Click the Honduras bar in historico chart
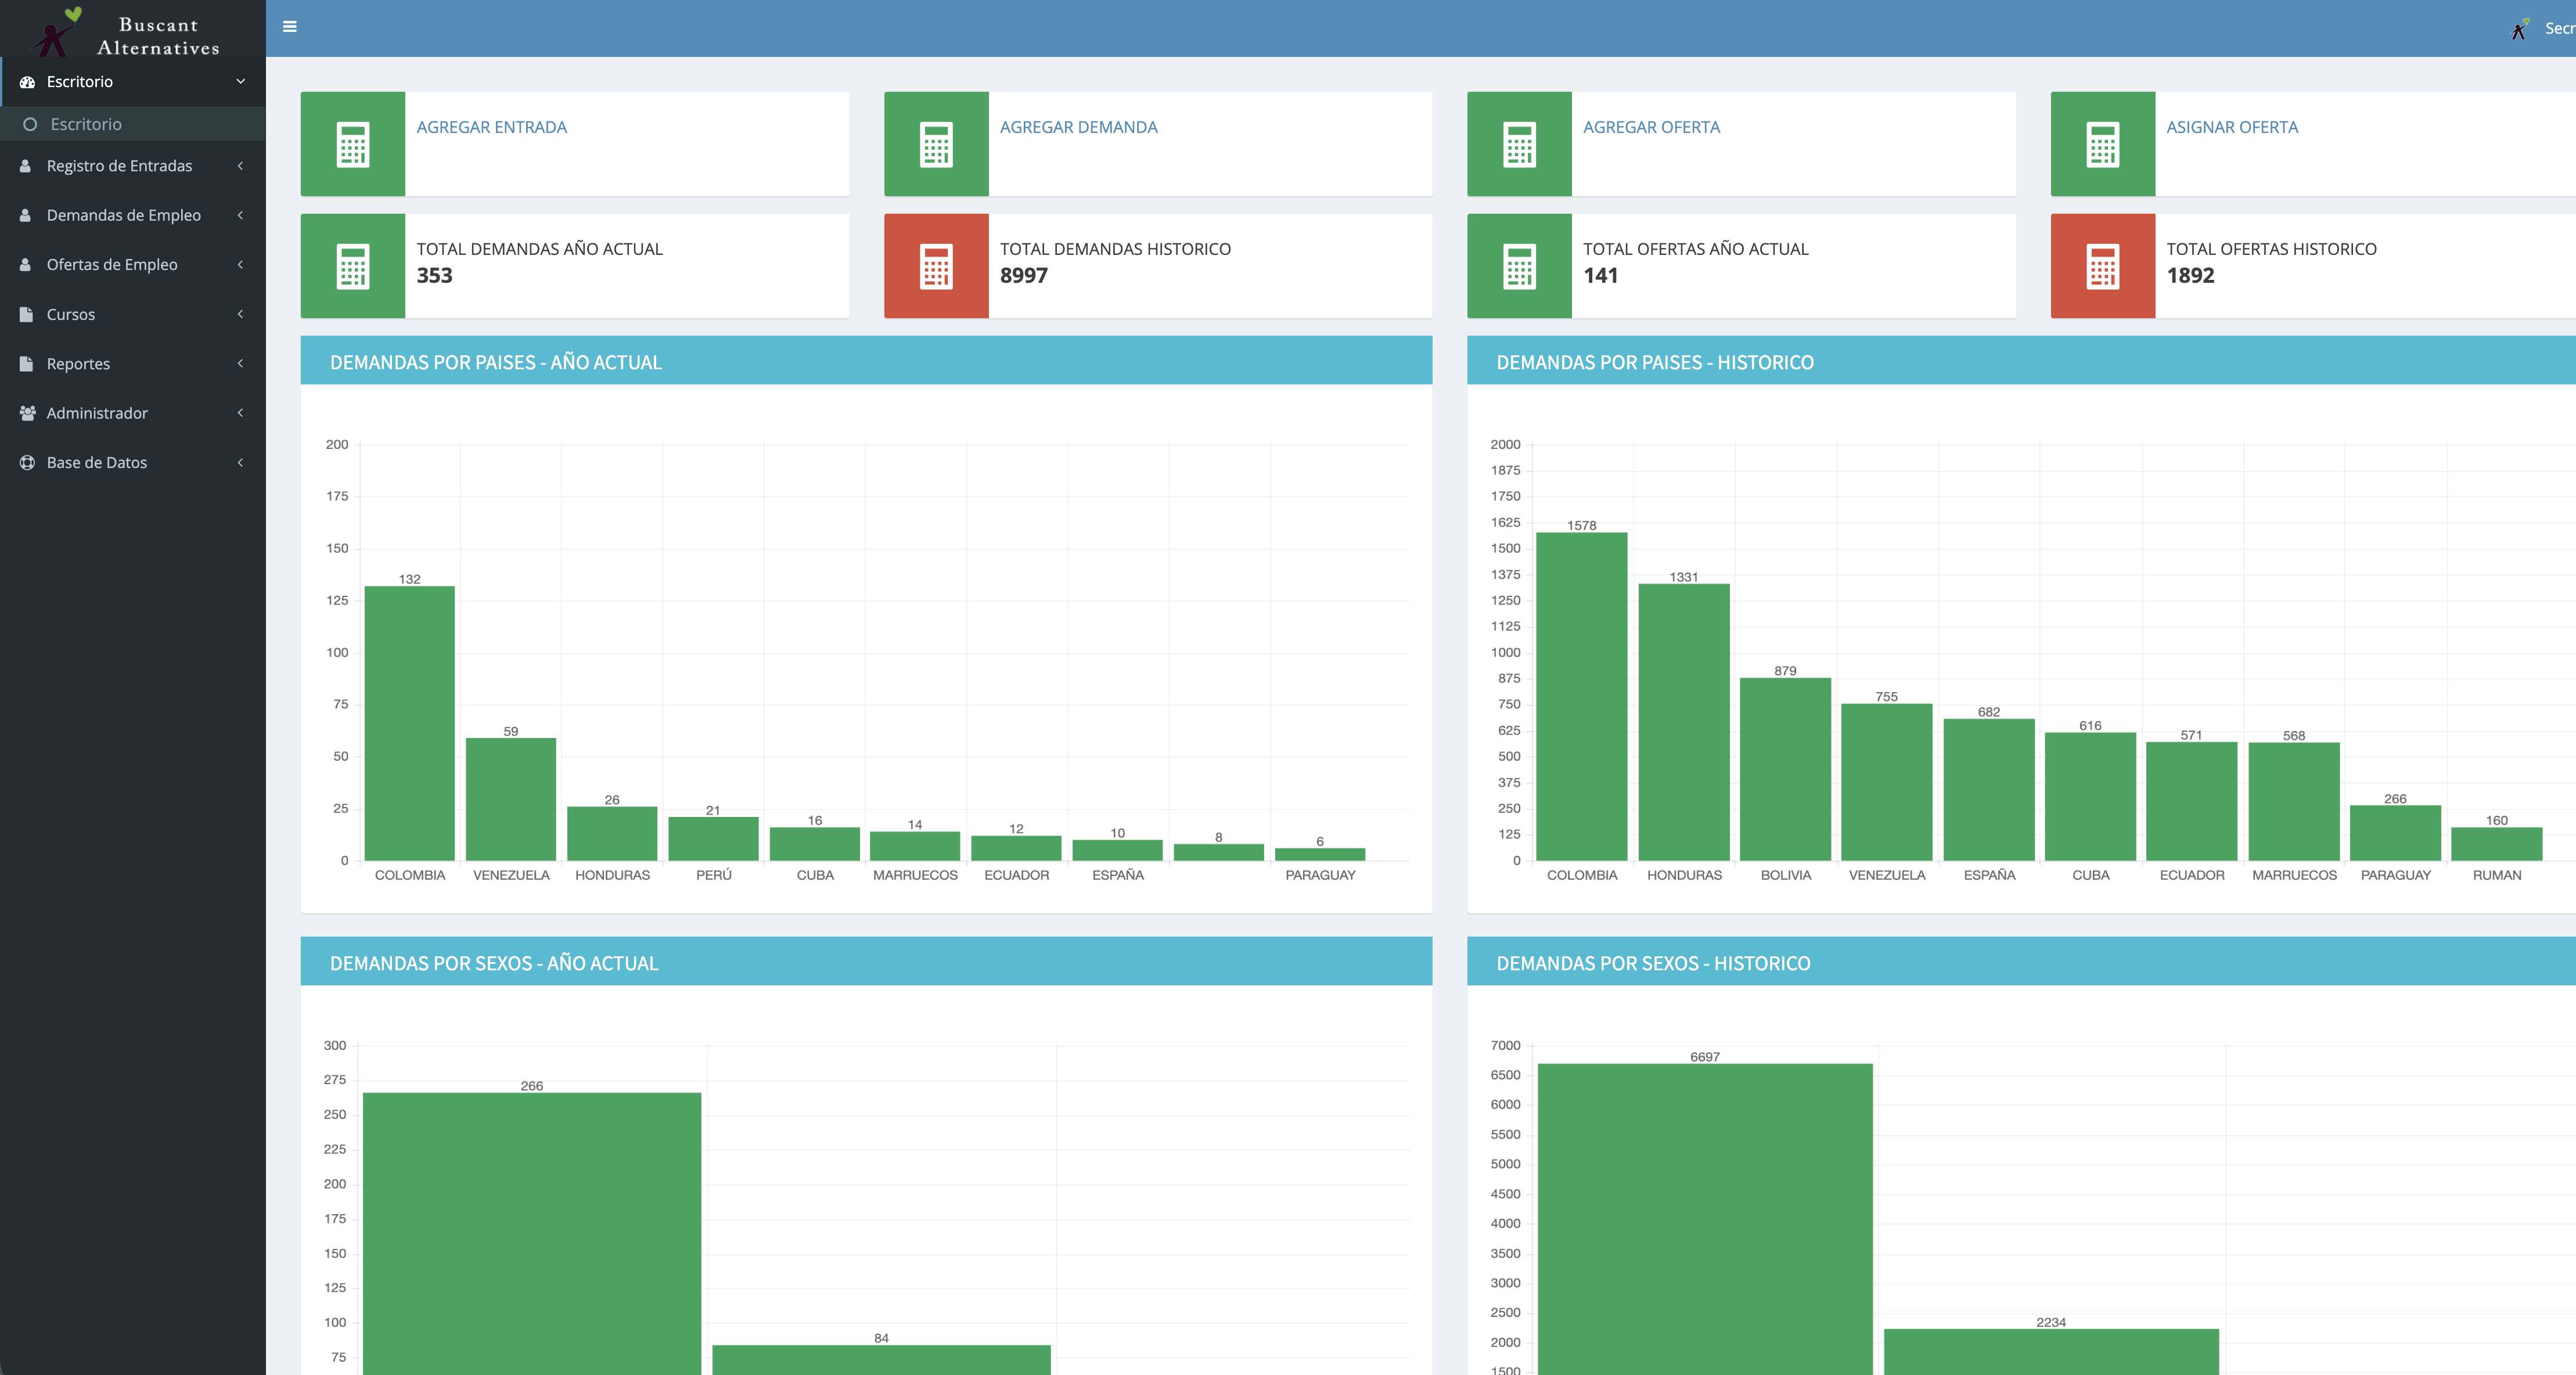 (x=1683, y=722)
